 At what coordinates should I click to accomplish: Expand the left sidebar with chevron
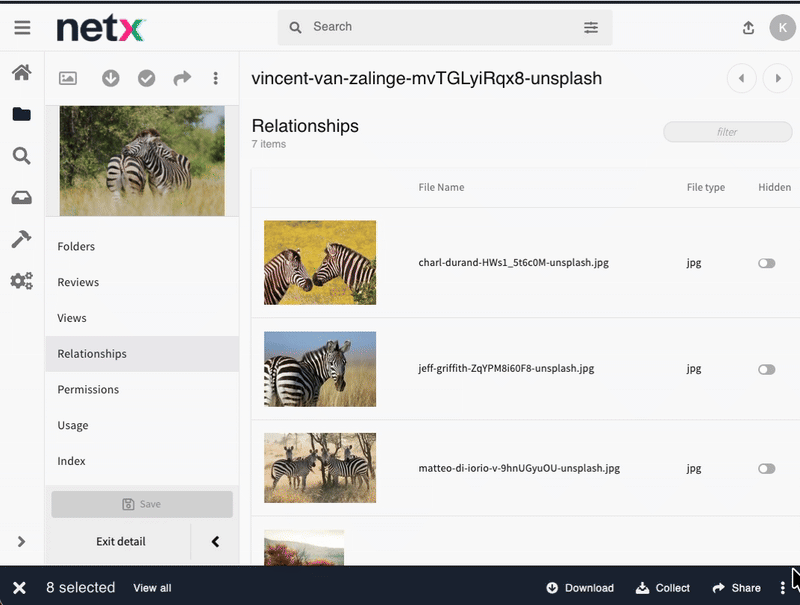coord(21,542)
